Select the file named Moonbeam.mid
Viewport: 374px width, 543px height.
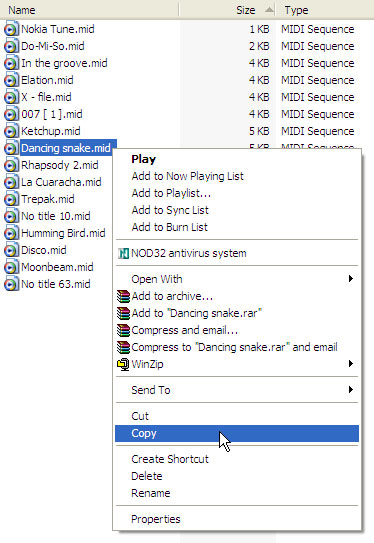[57, 267]
